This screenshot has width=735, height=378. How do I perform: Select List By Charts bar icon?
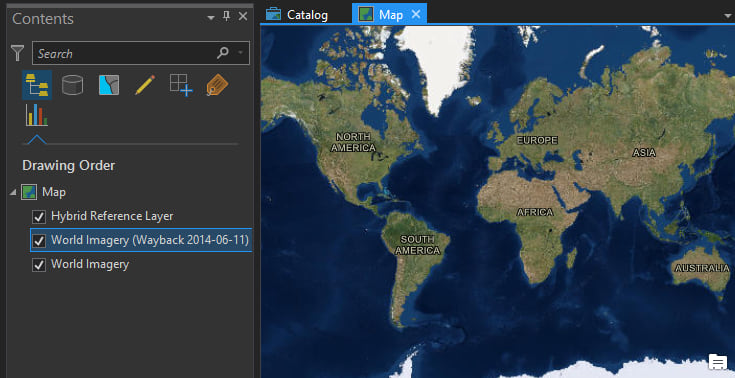pyautogui.click(x=37, y=115)
